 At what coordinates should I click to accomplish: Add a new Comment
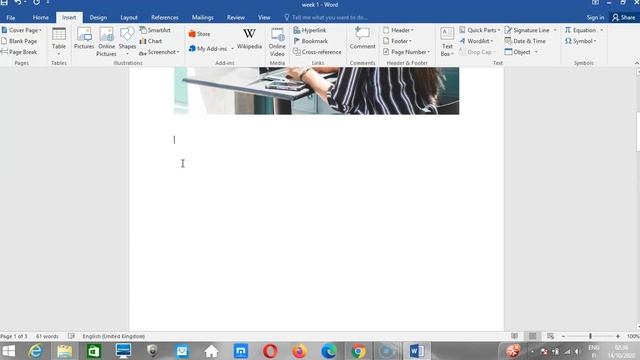pyautogui.click(x=362, y=38)
